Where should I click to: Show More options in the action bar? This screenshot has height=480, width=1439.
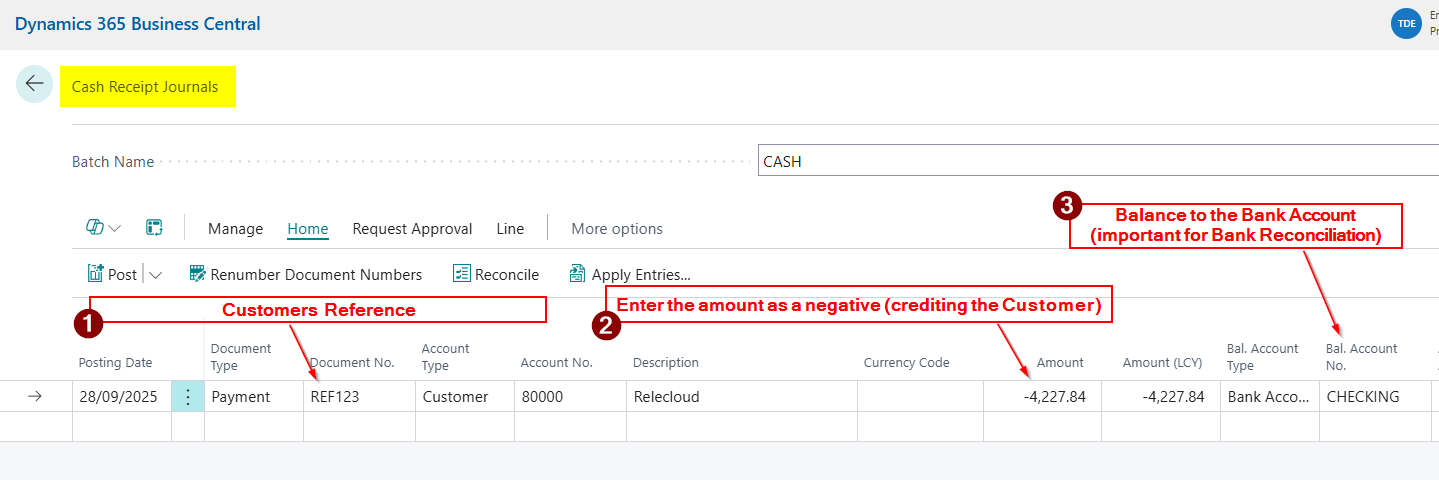pyautogui.click(x=617, y=229)
